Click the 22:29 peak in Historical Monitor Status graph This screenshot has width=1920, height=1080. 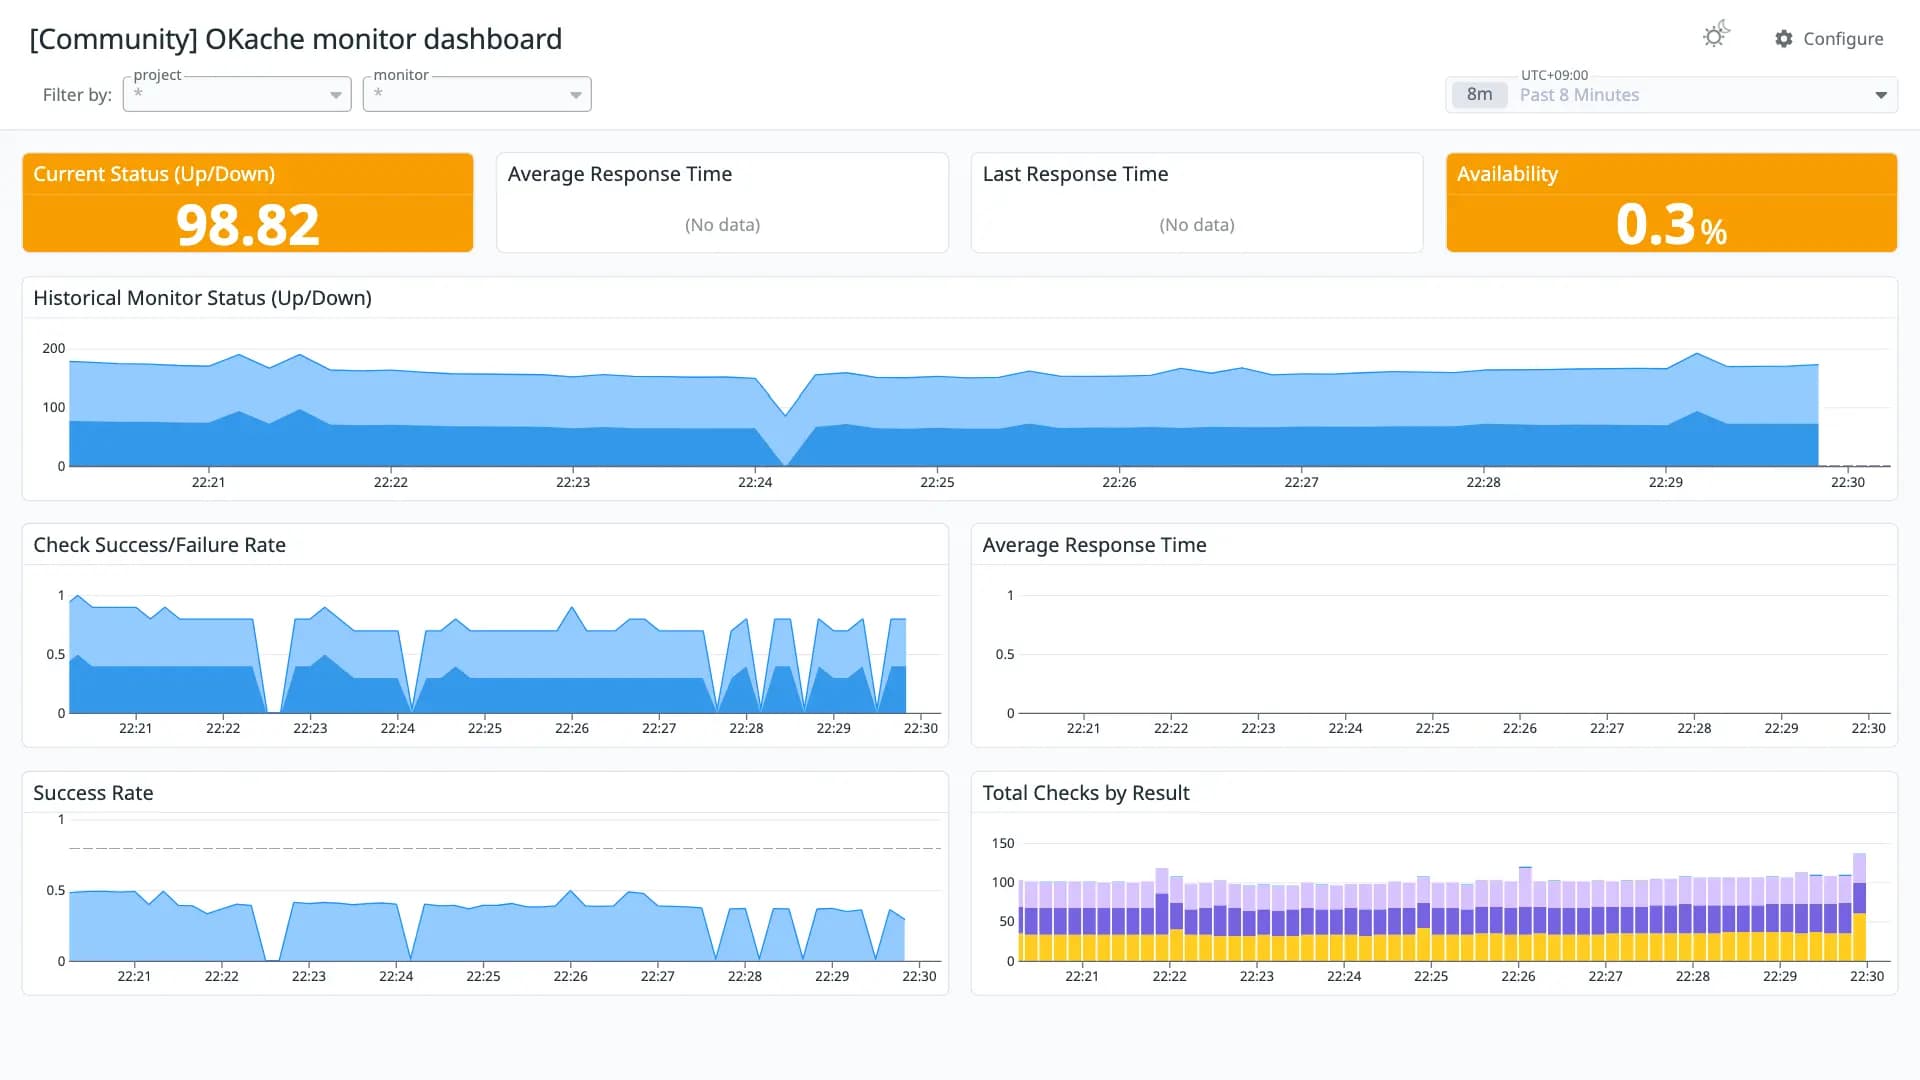pyautogui.click(x=1696, y=354)
